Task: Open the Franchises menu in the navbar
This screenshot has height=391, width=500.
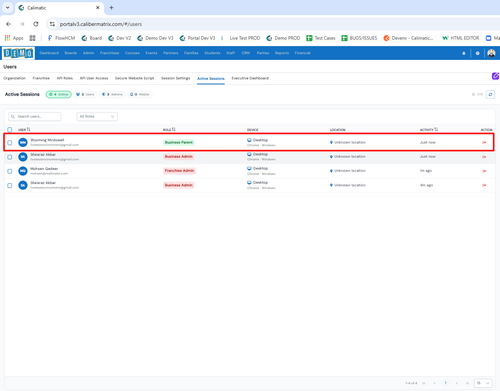Action: tap(109, 53)
